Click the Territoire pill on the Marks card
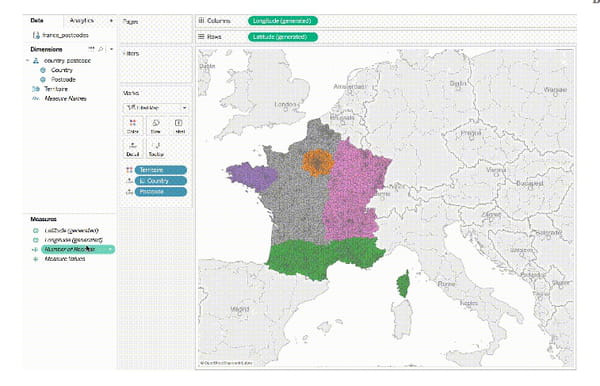 tap(161, 170)
